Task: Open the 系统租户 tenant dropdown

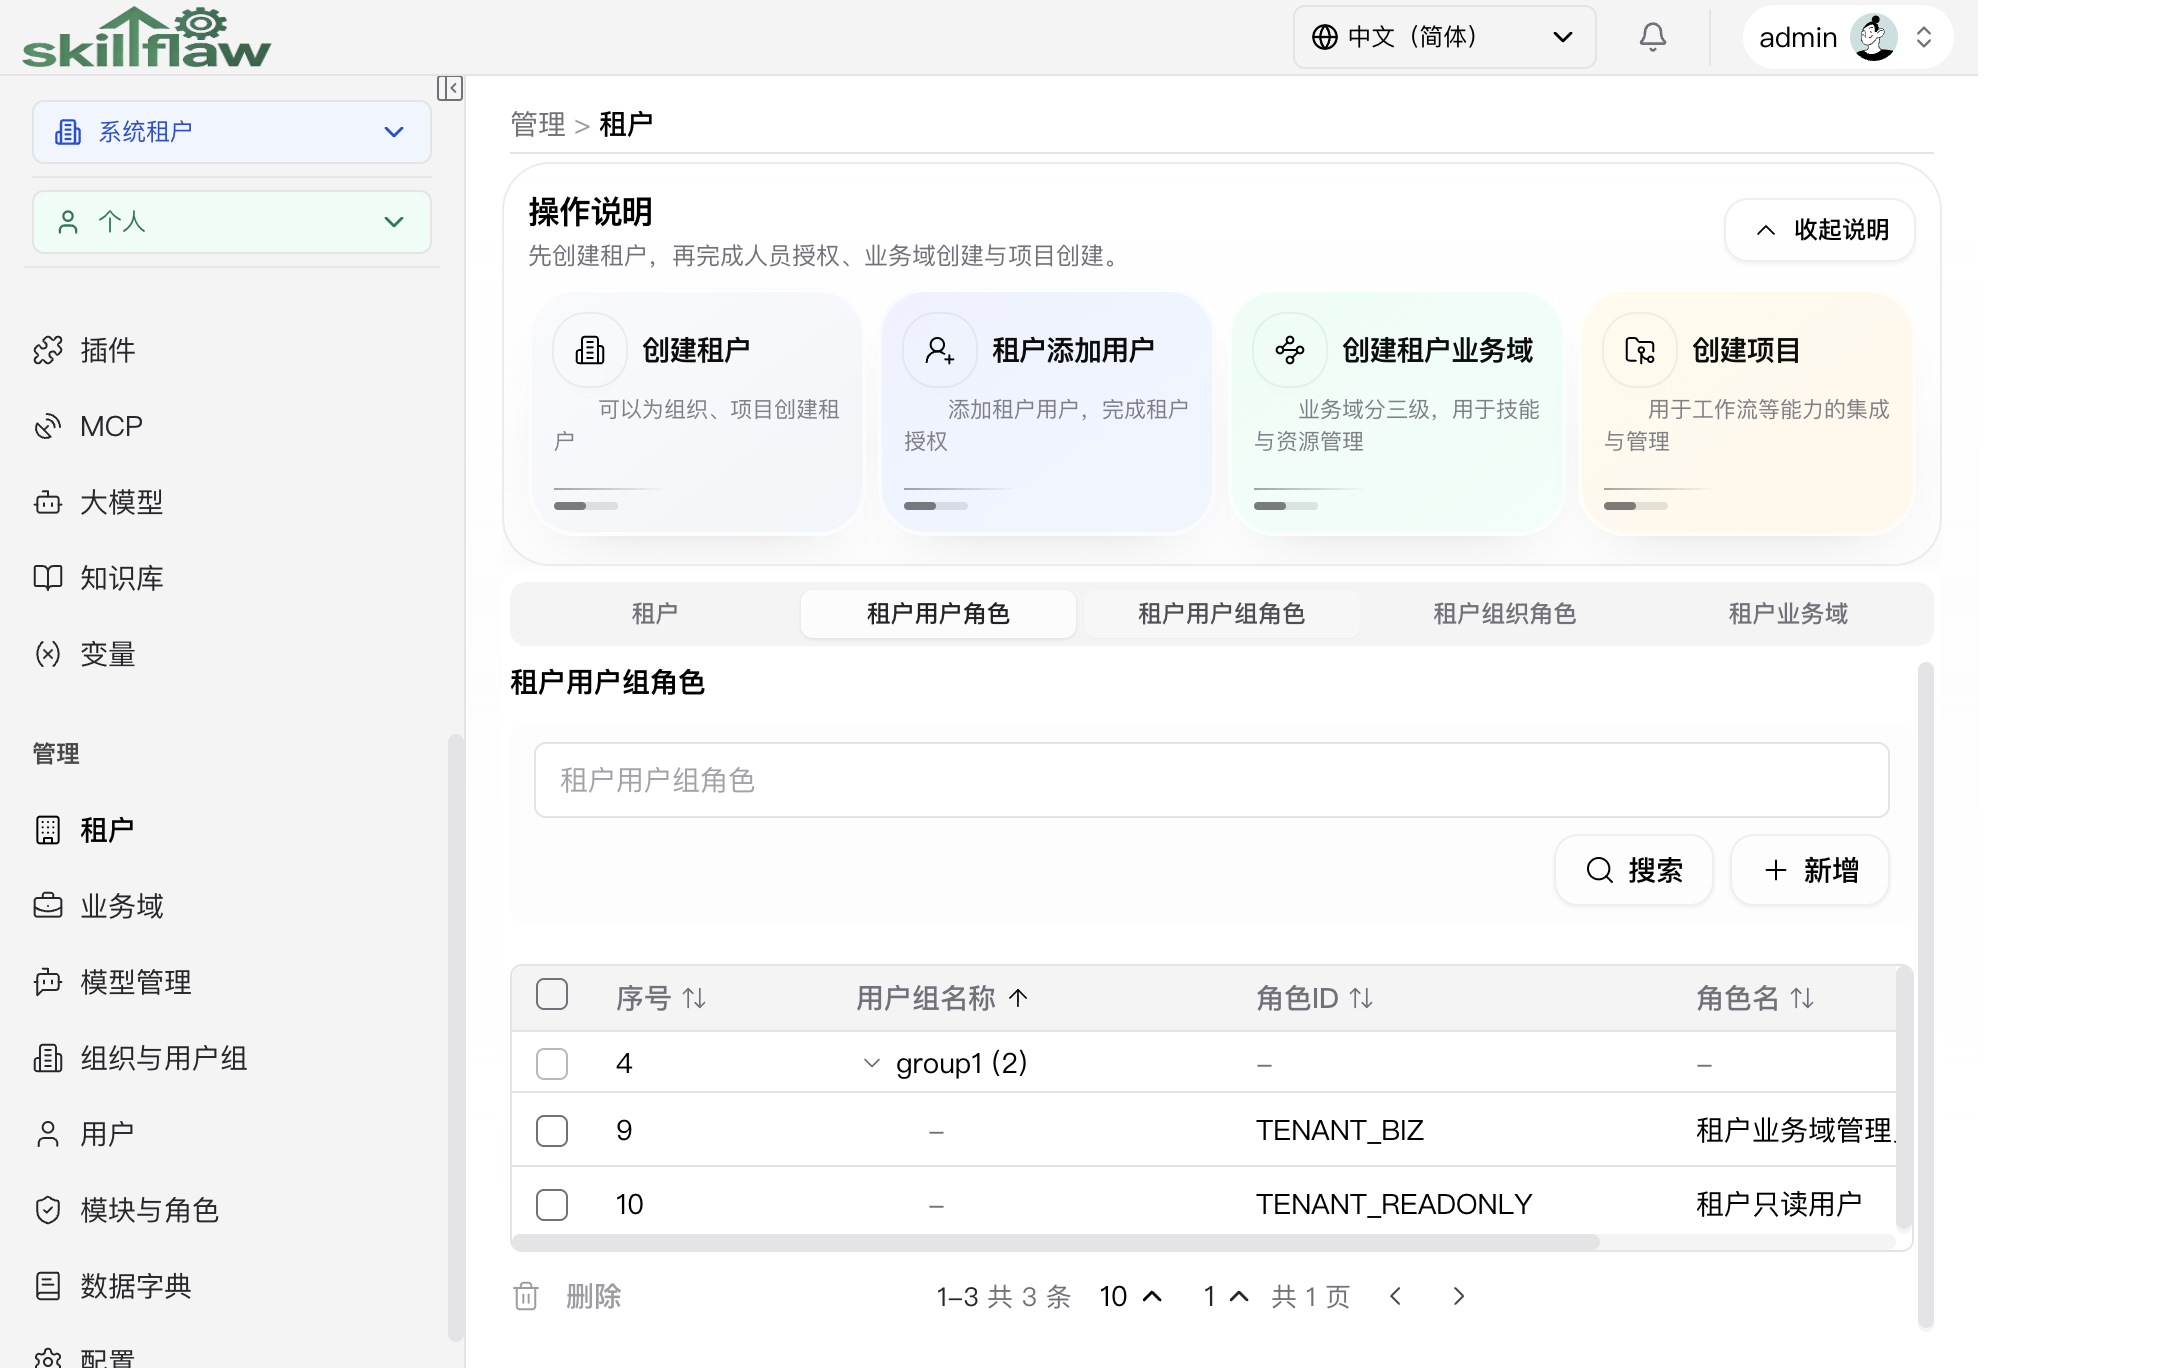Action: click(232, 132)
